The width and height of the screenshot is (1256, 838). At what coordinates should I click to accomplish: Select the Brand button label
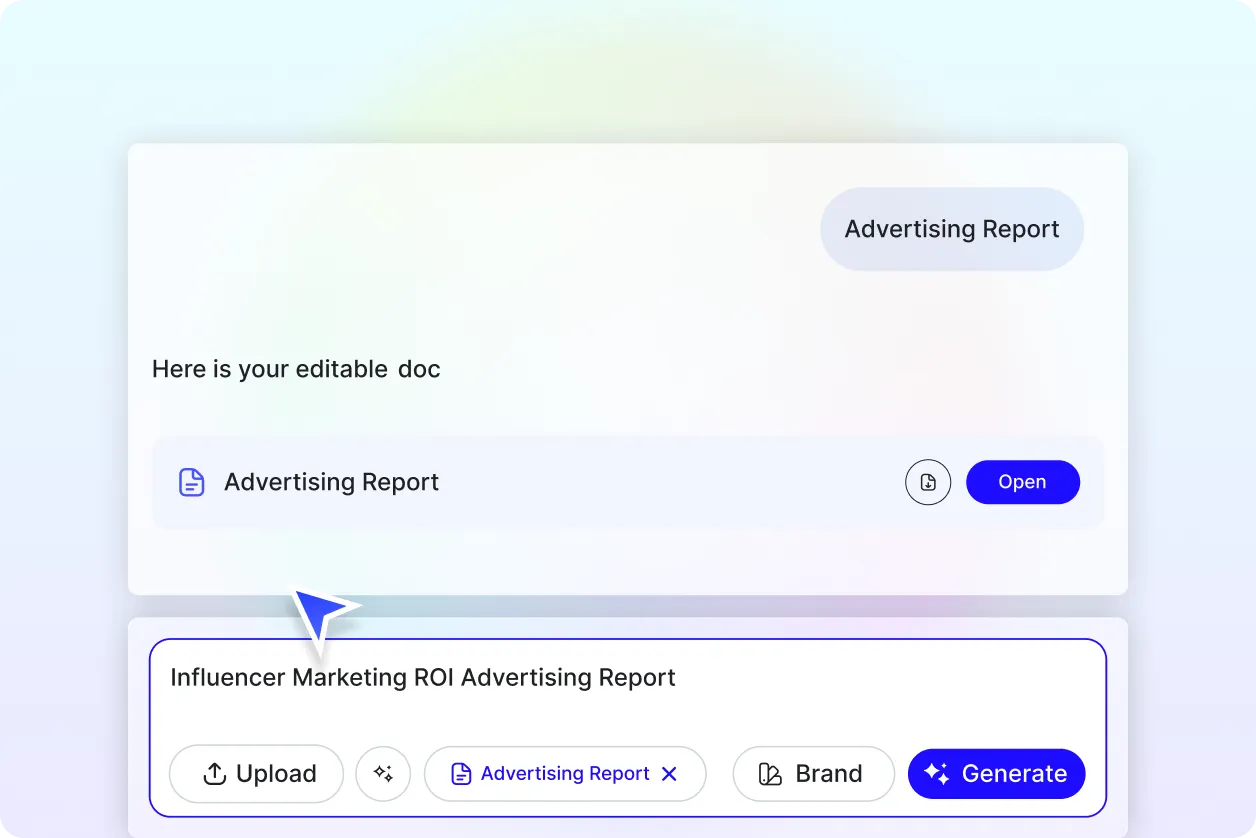click(828, 774)
